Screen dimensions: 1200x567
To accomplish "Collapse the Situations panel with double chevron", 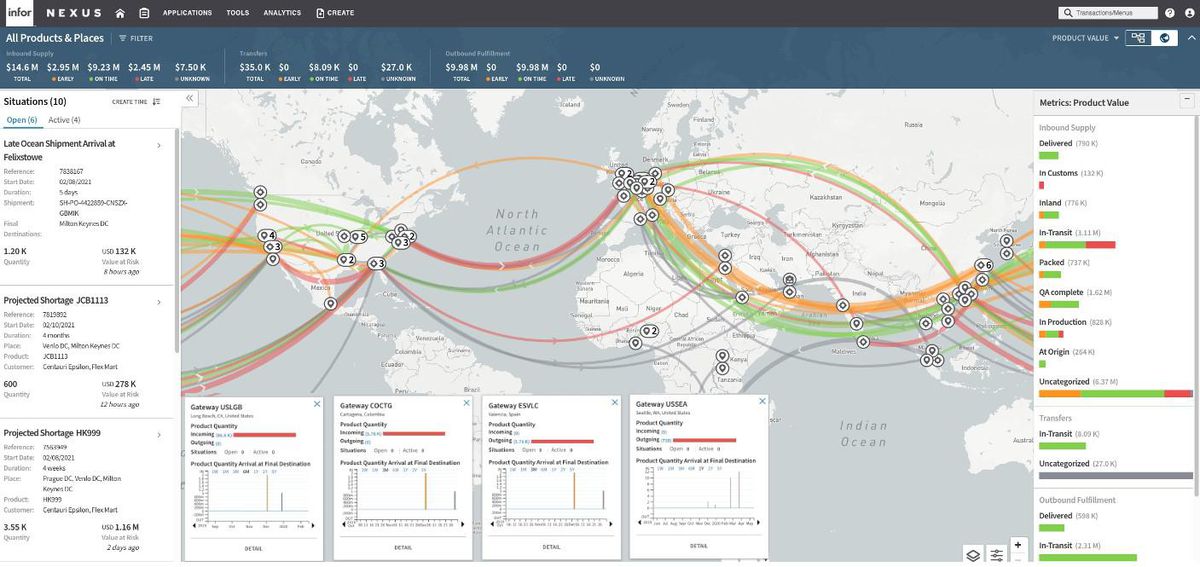I will click(189, 98).
